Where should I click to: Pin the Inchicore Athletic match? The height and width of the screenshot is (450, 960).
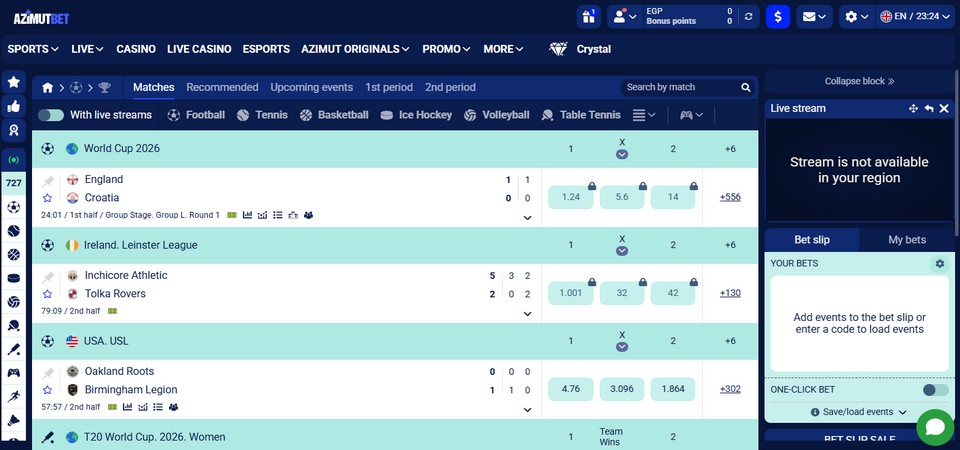[48, 276]
